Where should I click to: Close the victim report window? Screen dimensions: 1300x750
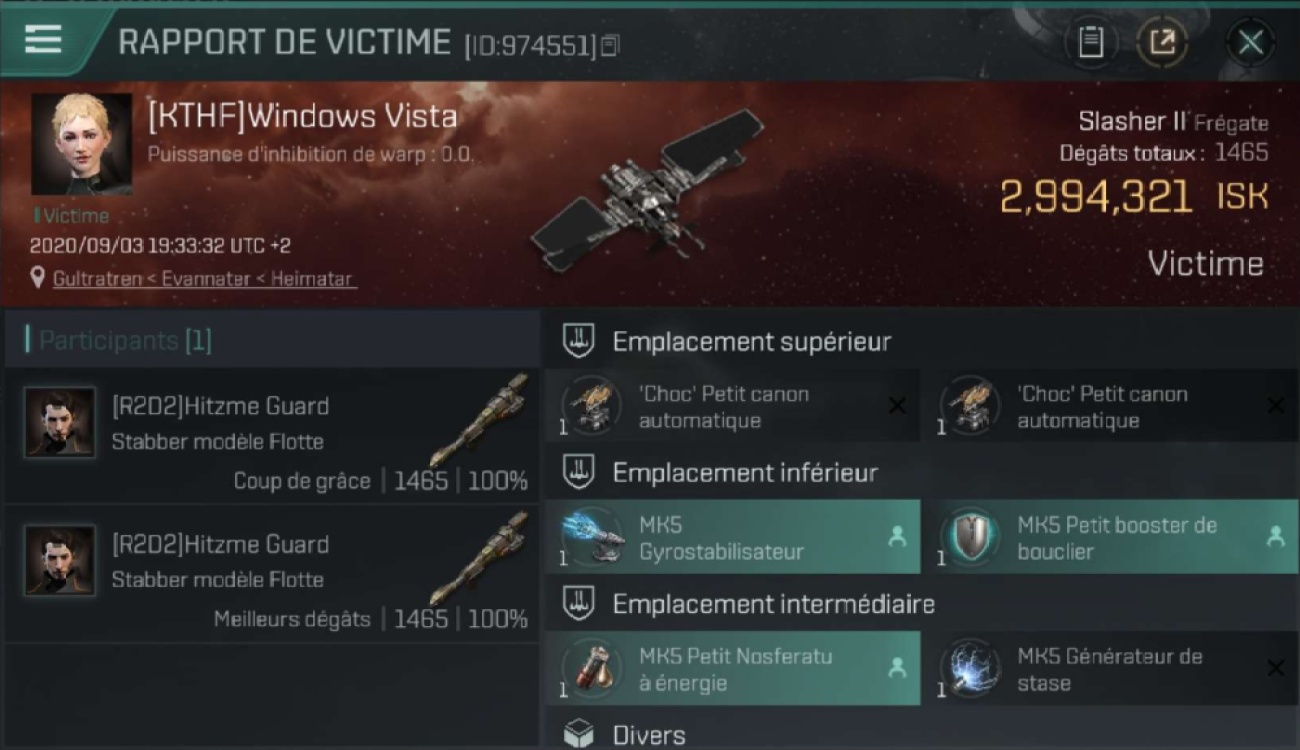click(1250, 42)
